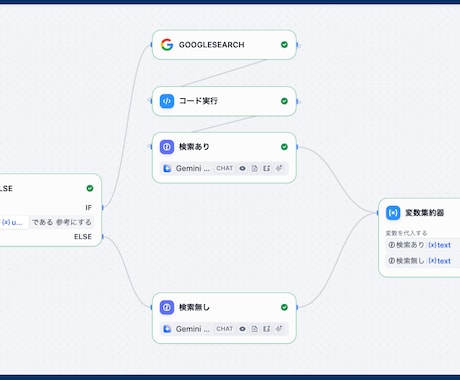This screenshot has width=460, height=380.
Task: Click the GOOGLESEARCH node output handle
Action: point(298,45)
